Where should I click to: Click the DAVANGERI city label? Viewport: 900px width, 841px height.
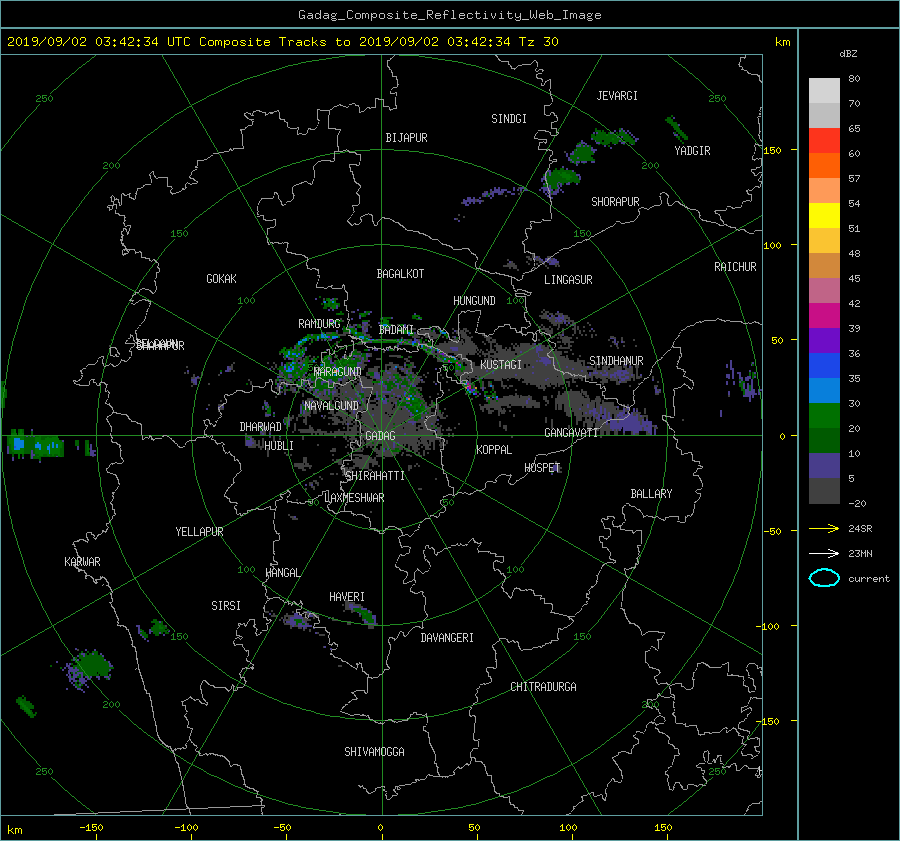coord(447,638)
